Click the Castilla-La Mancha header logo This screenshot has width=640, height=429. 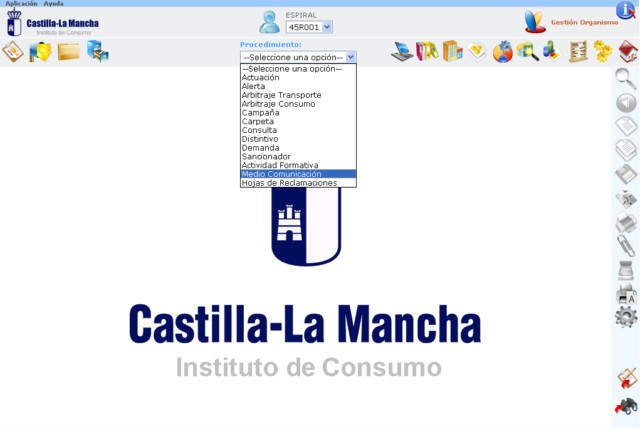tap(53, 23)
